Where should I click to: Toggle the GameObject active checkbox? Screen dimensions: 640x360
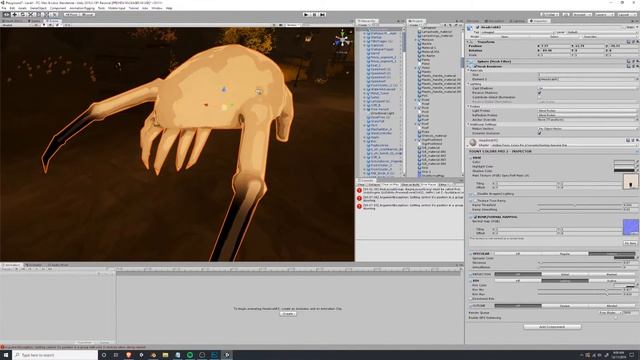click(x=478, y=27)
